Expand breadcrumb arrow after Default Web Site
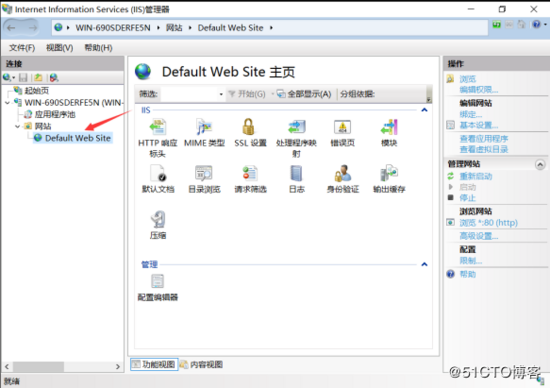The image size is (550, 388). 271,28
